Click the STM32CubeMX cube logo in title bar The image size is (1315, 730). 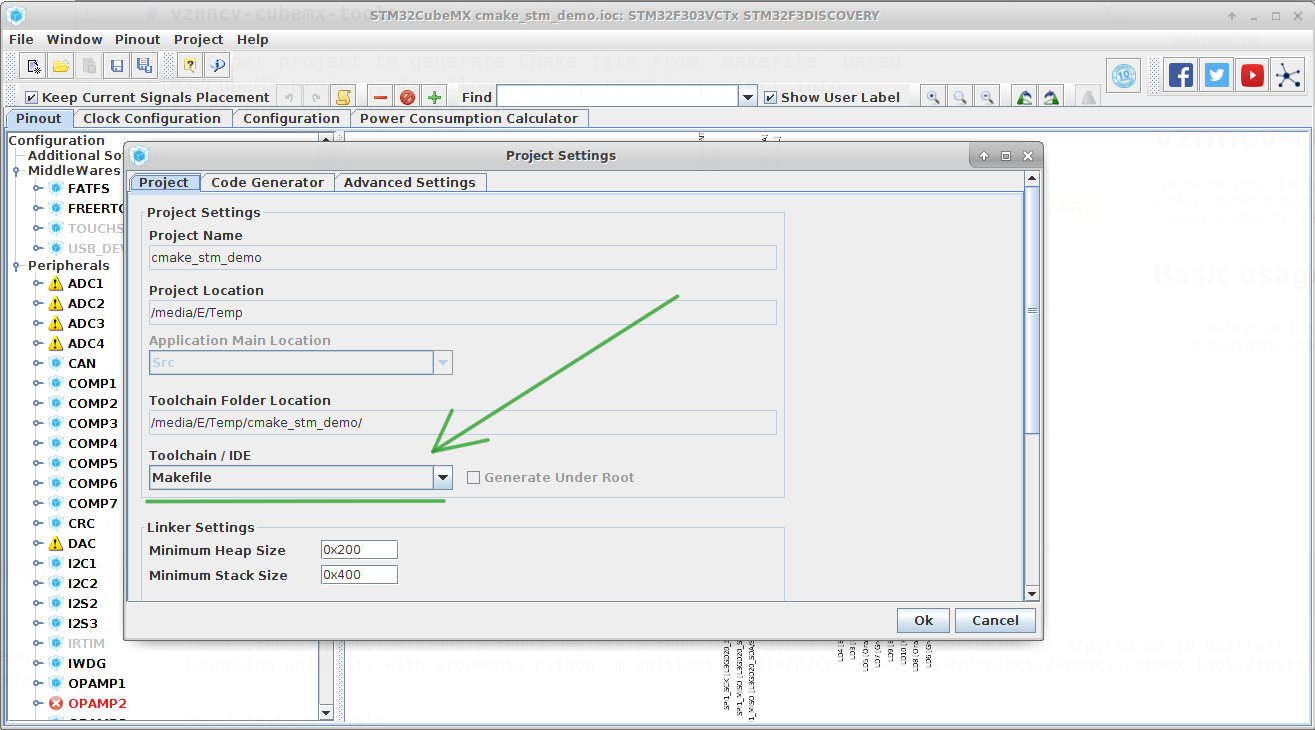pyautogui.click(x=16, y=15)
